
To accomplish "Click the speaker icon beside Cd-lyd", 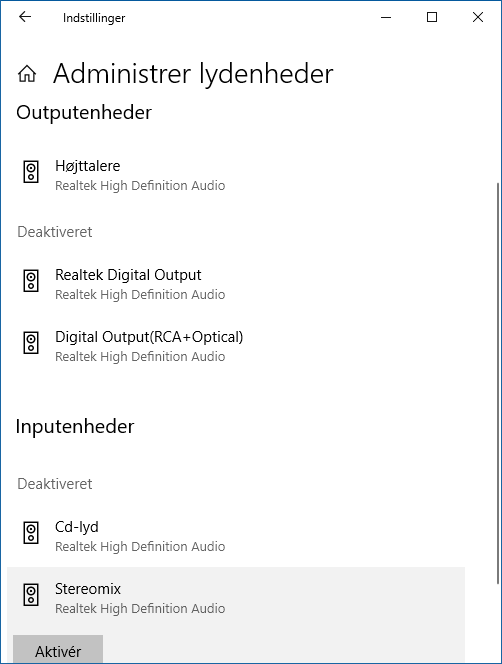I will [x=31, y=533].
